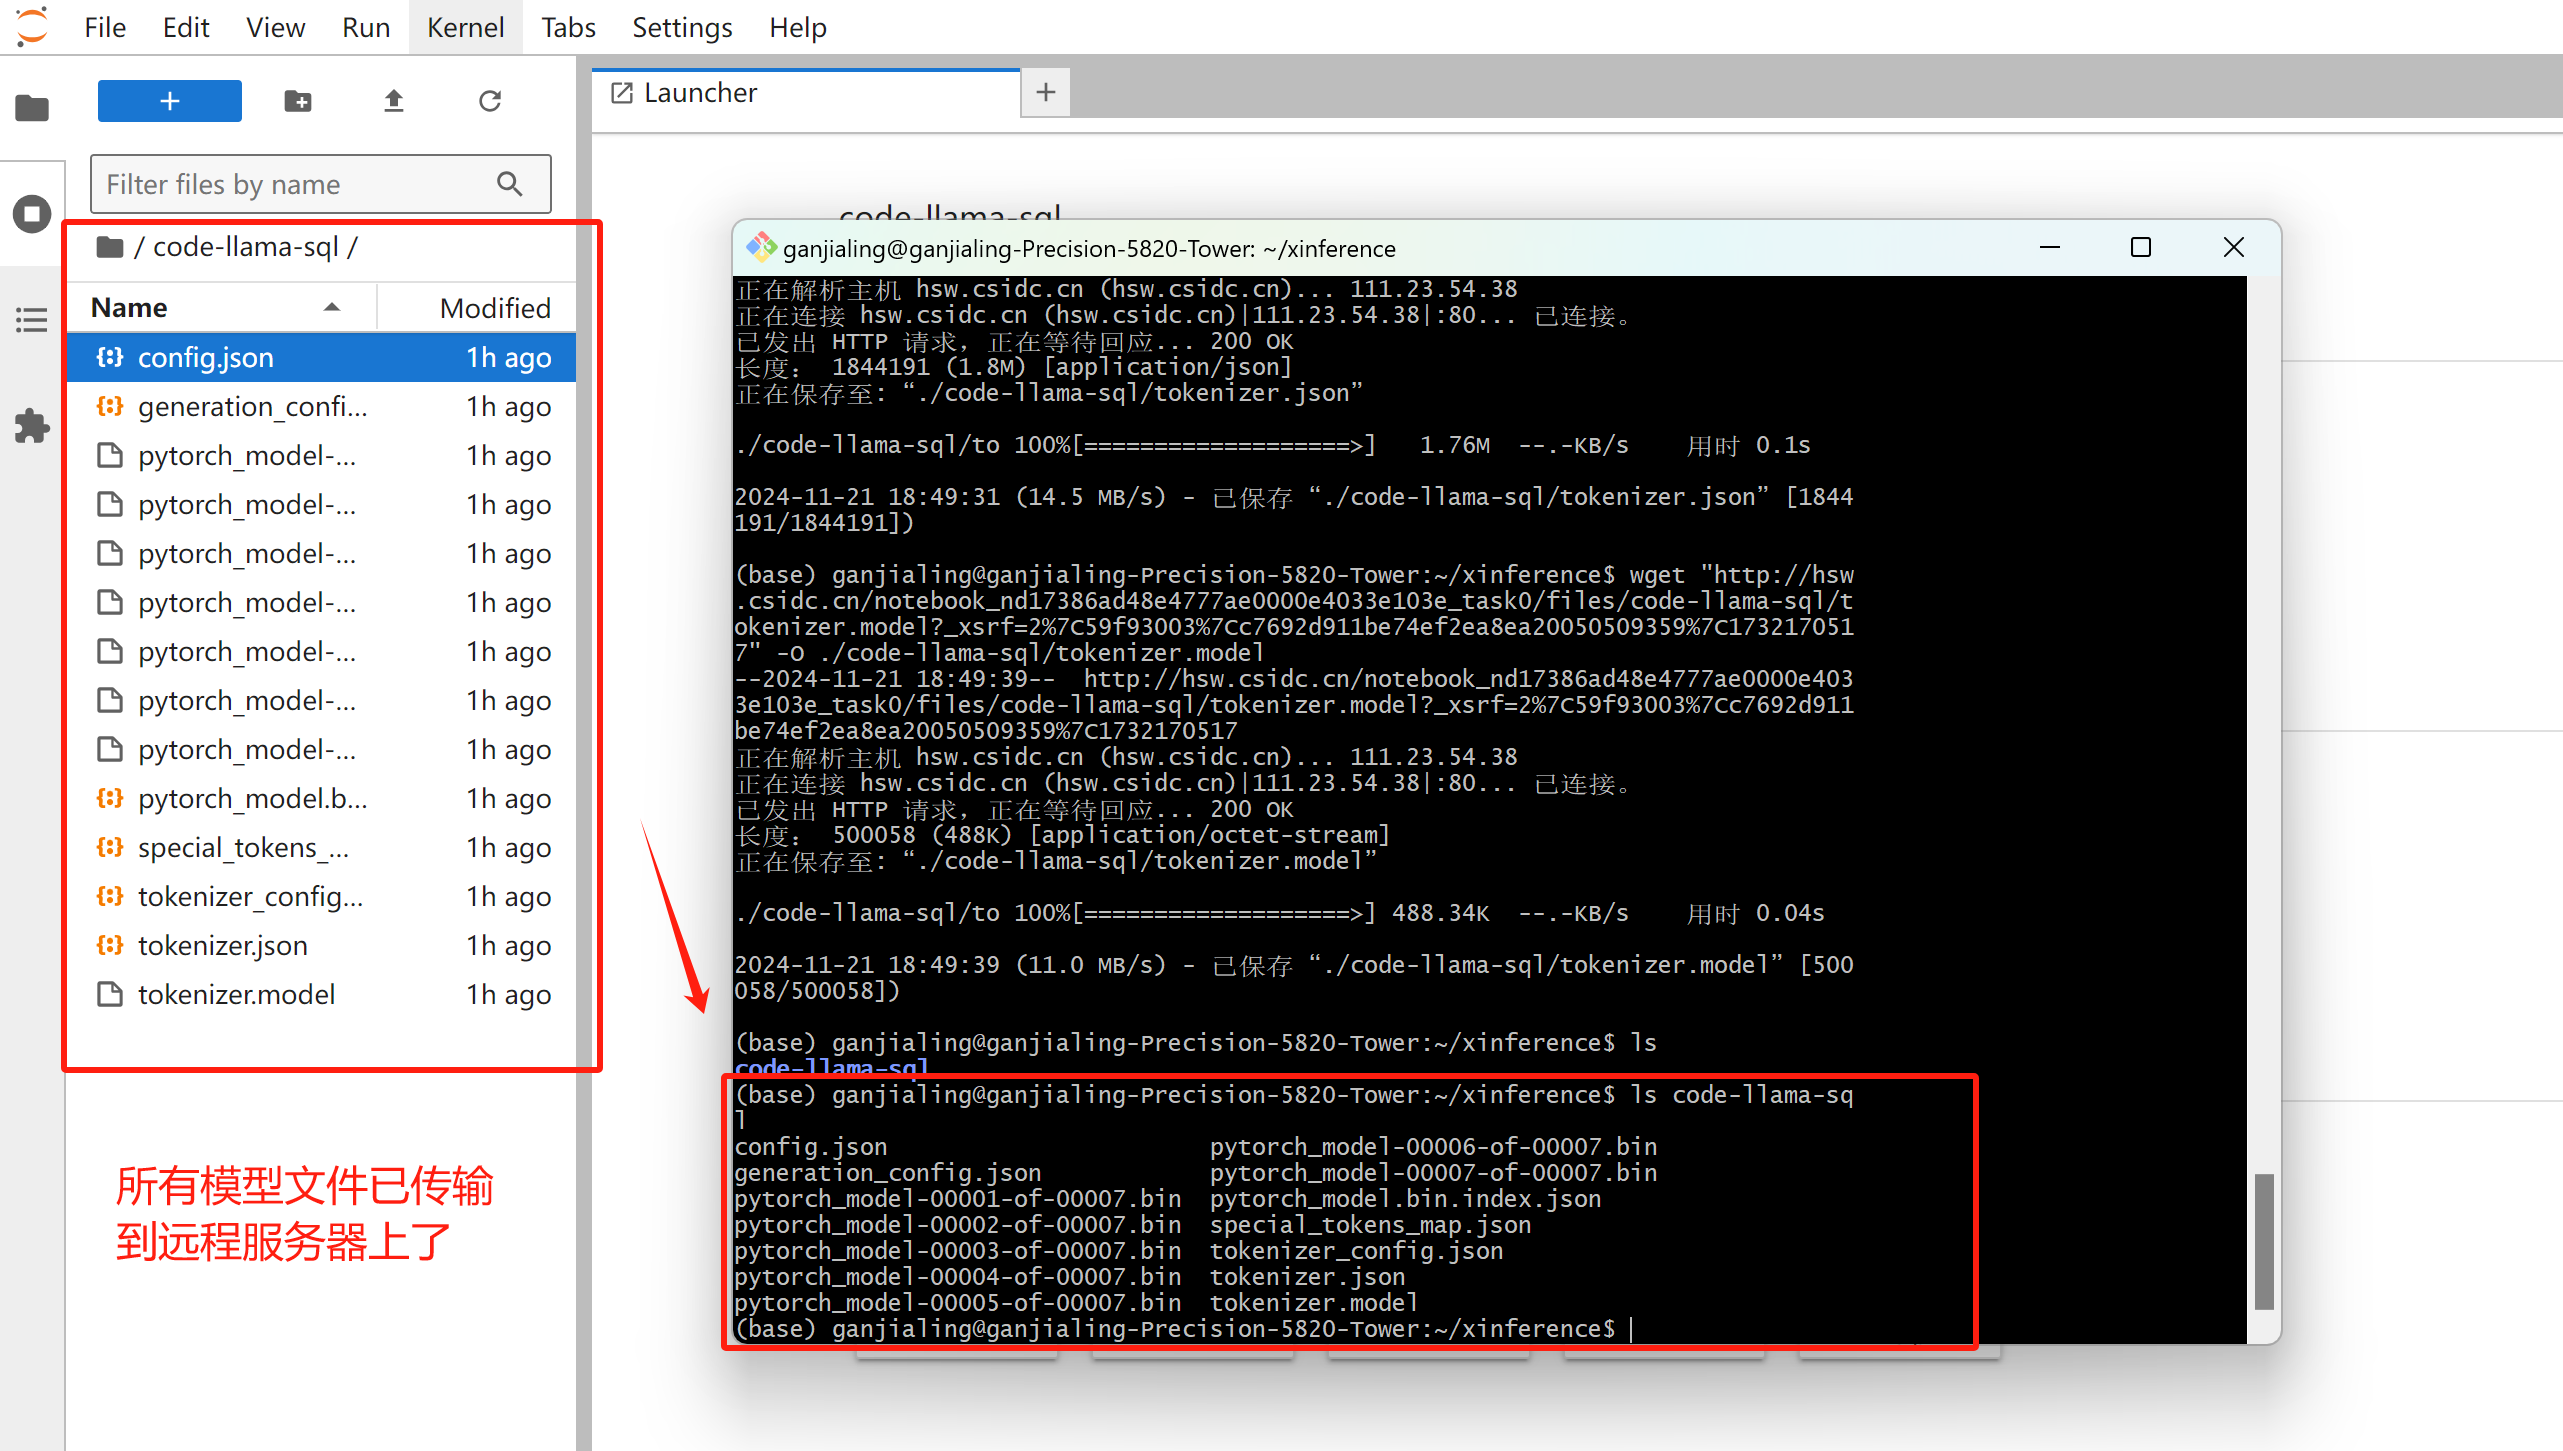Click the file icon beside tokenizer.model
This screenshot has width=2563, height=1451.
110,994
